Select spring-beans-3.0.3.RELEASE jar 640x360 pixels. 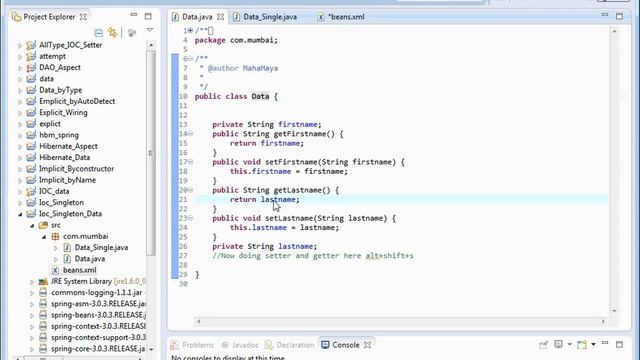98,315
